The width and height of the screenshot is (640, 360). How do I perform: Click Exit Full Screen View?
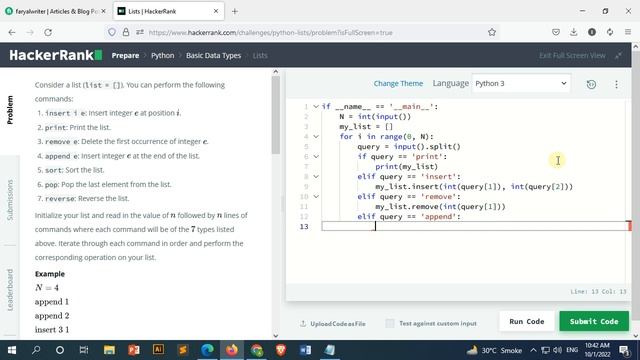click(572, 56)
